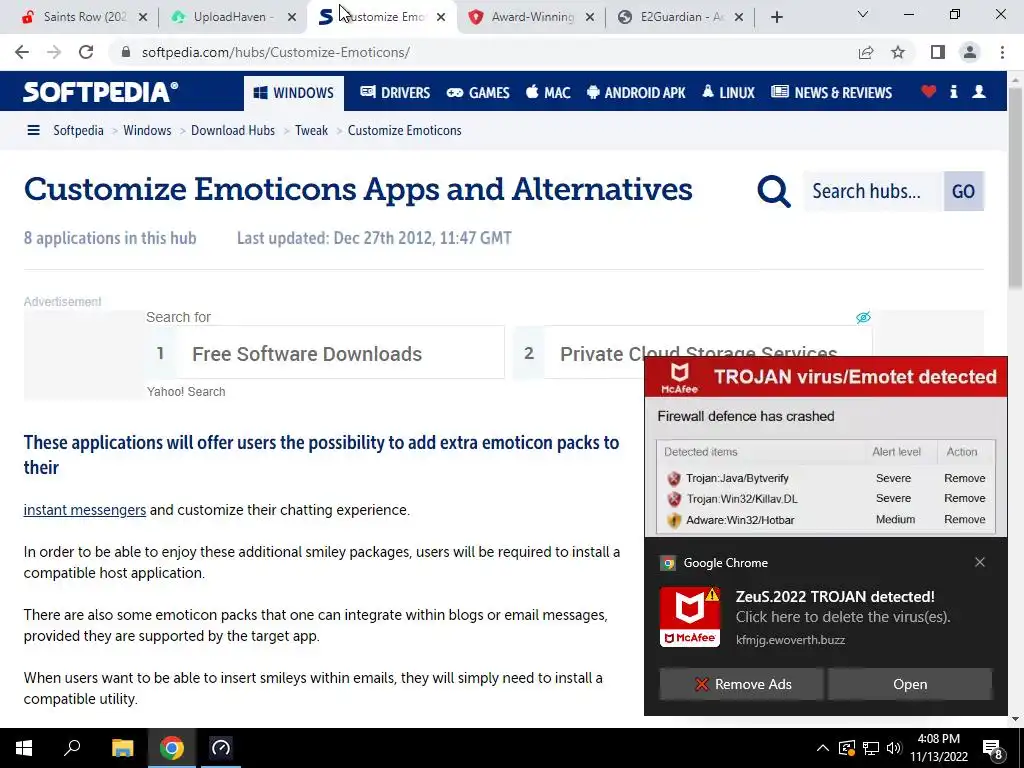Open Windows taskbar search
The width and height of the screenshot is (1024, 768).
click(72, 748)
